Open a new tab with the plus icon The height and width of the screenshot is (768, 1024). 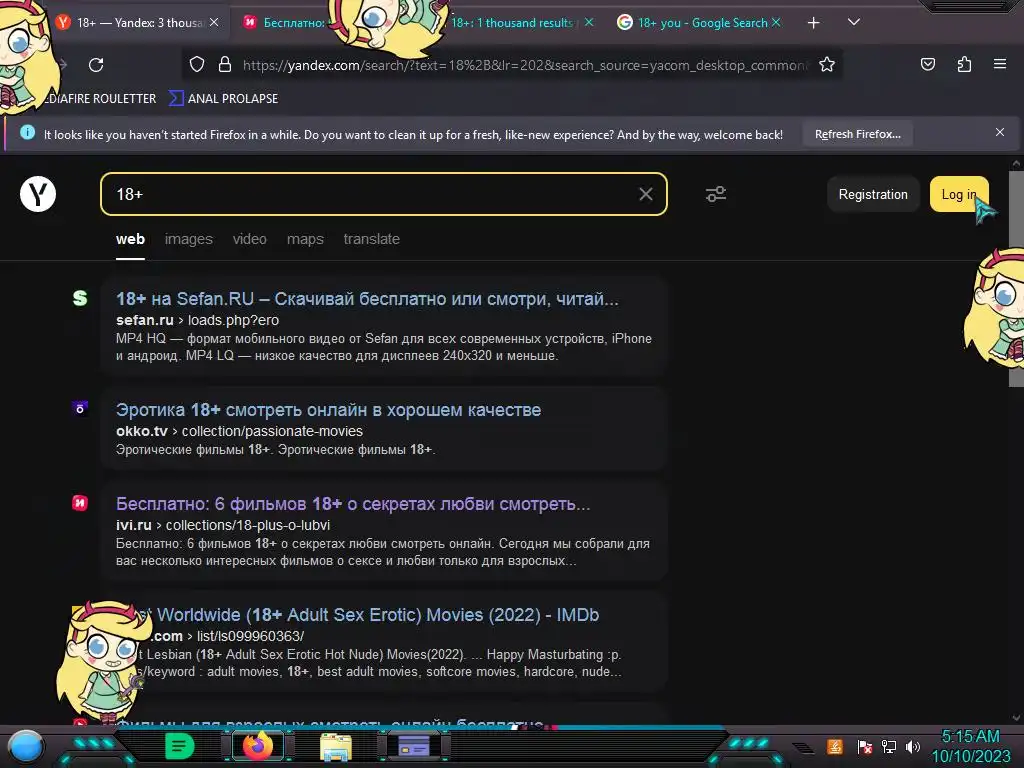[x=813, y=23]
